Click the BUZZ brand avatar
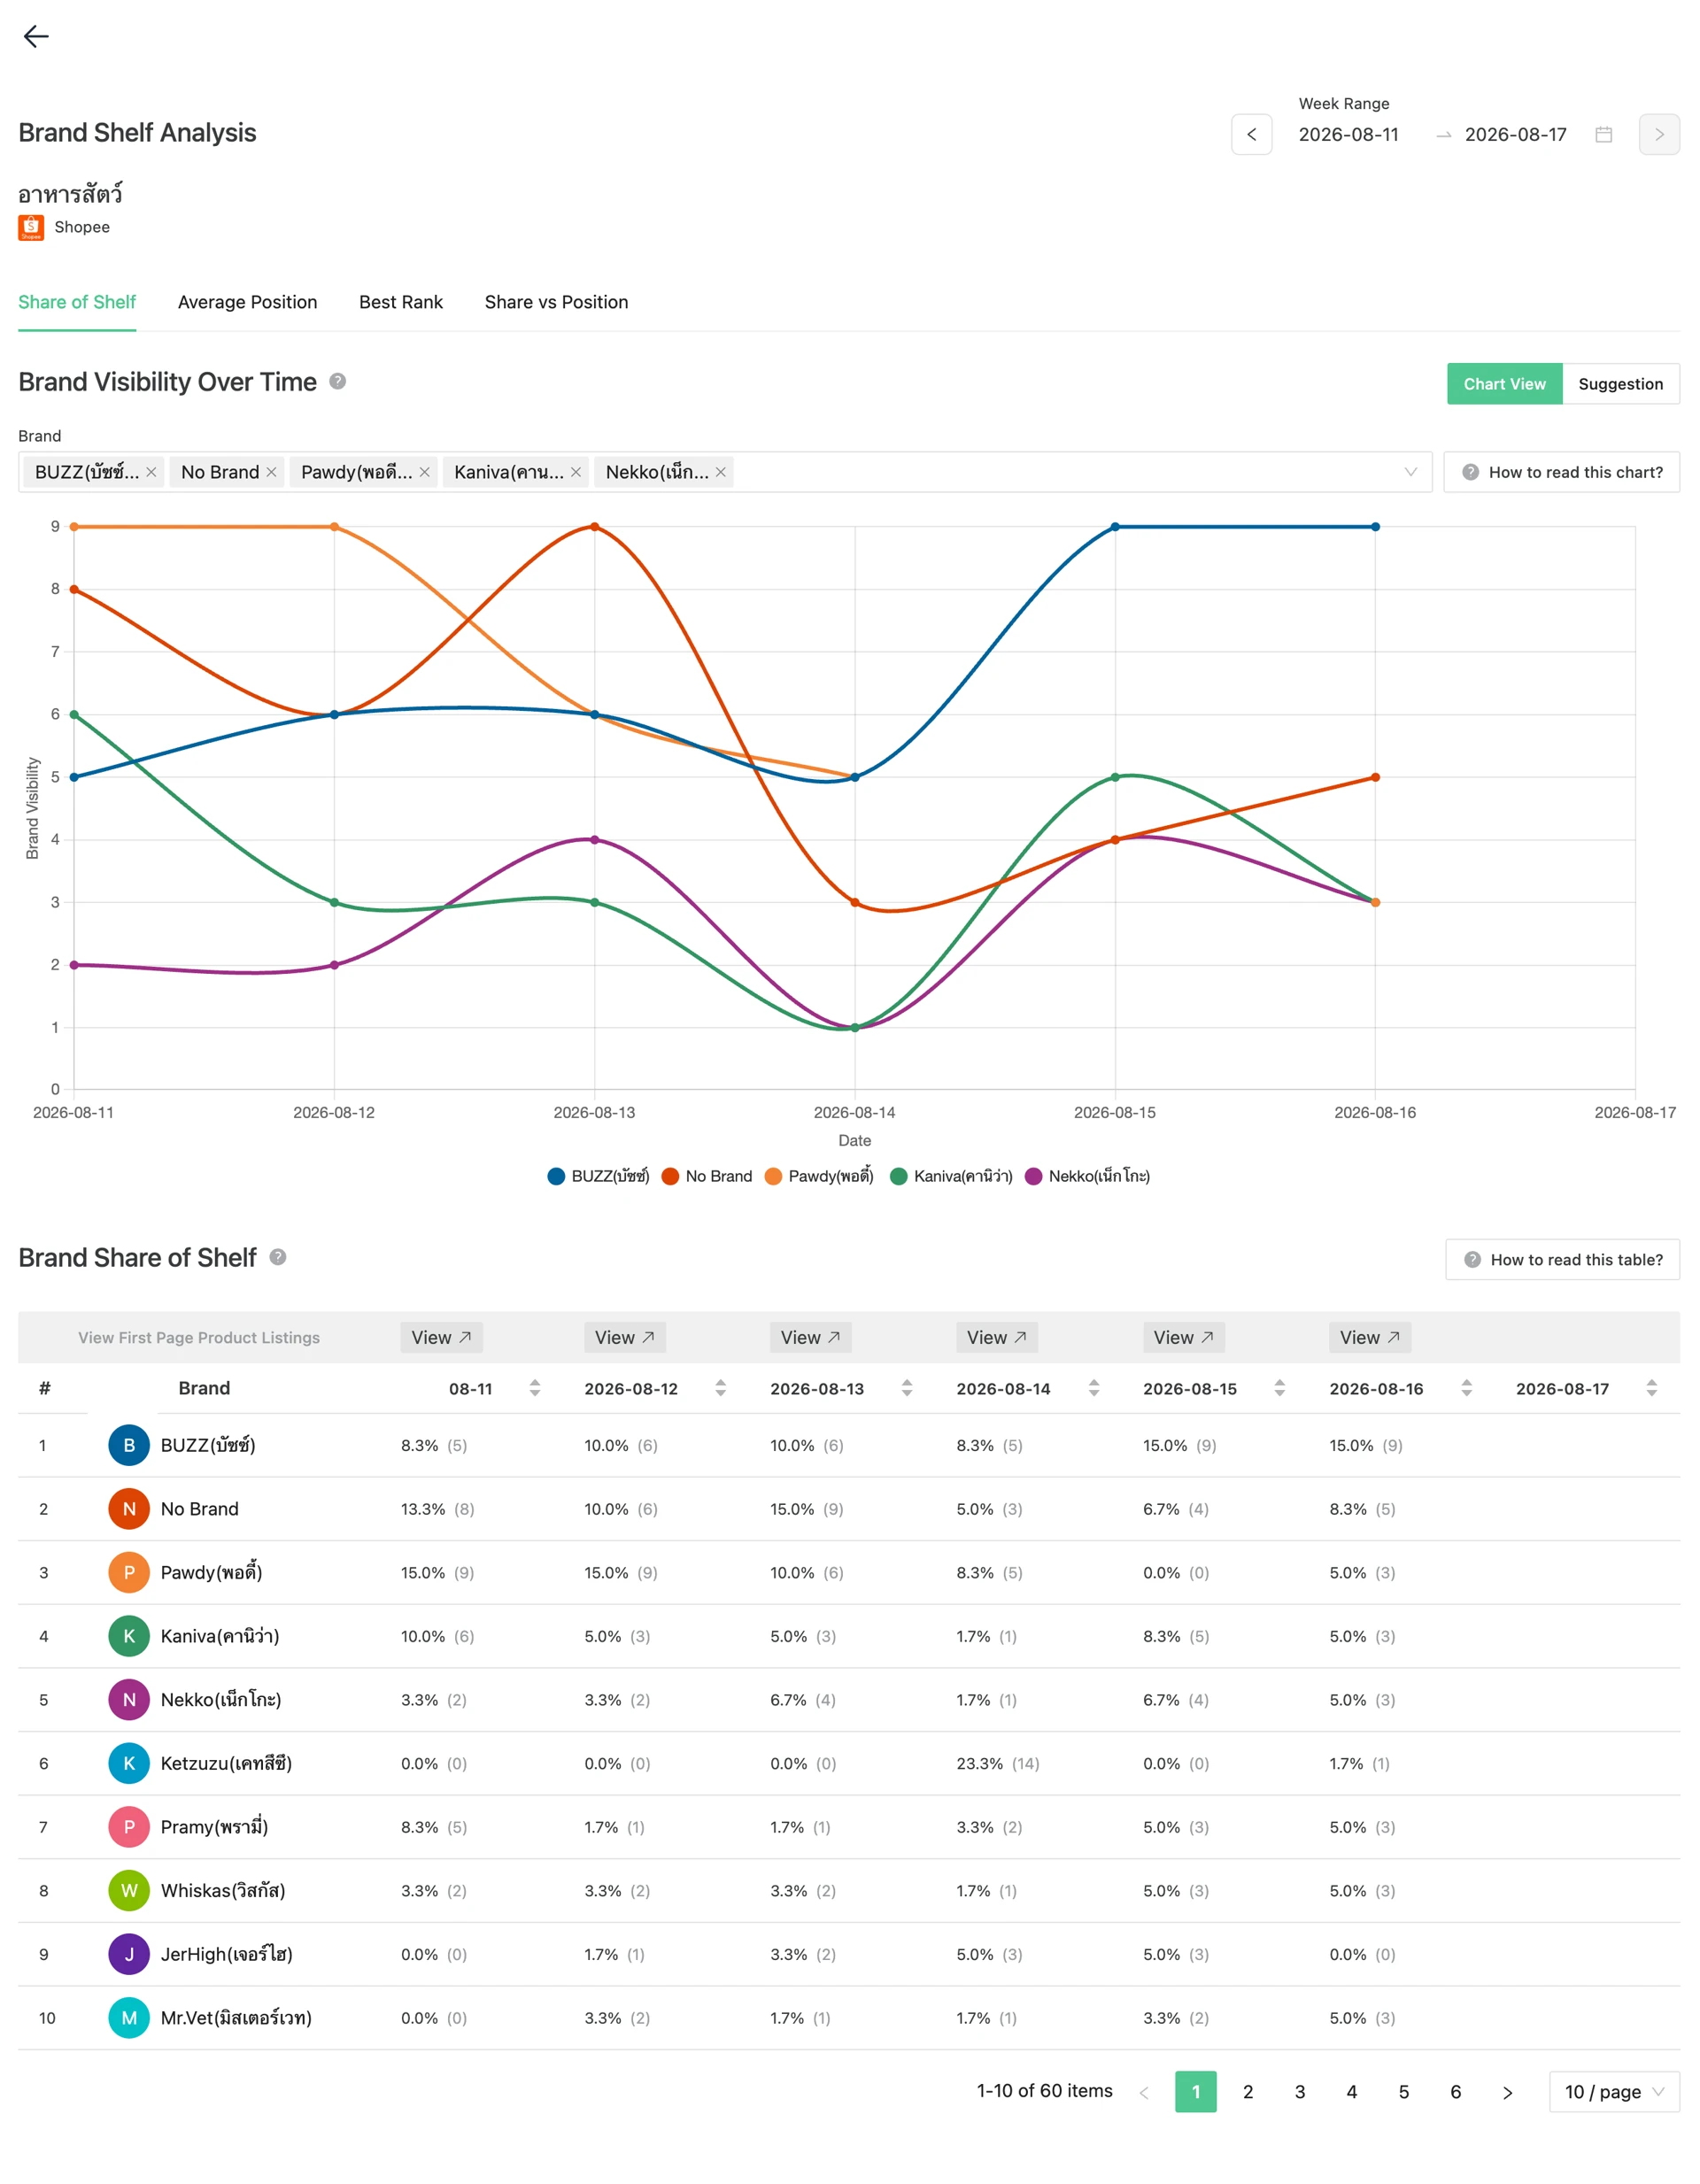1700x2184 pixels. pyautogui.click(x=129, y=1445)
